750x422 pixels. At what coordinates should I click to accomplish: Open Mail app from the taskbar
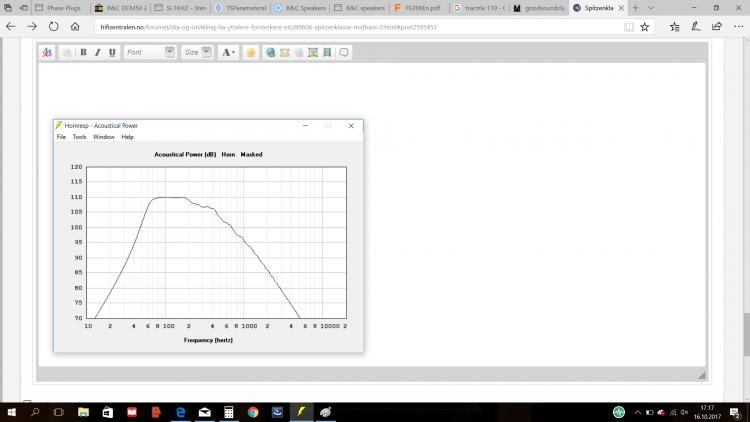point(205,412)
